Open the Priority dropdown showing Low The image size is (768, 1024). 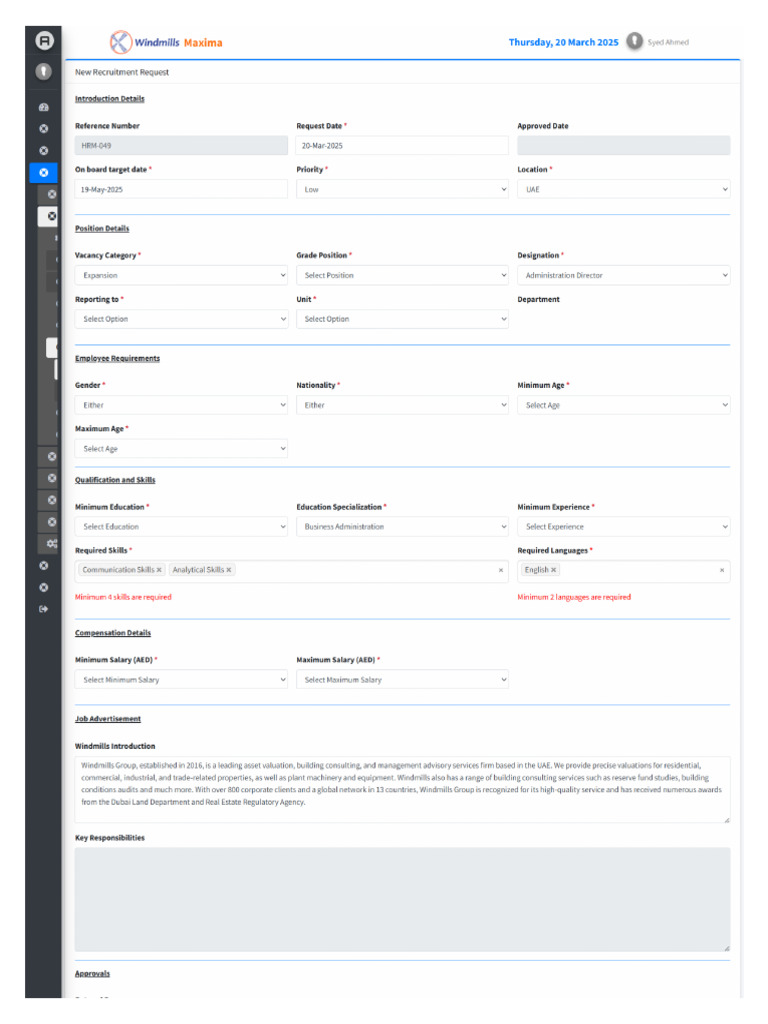(402, 189)
